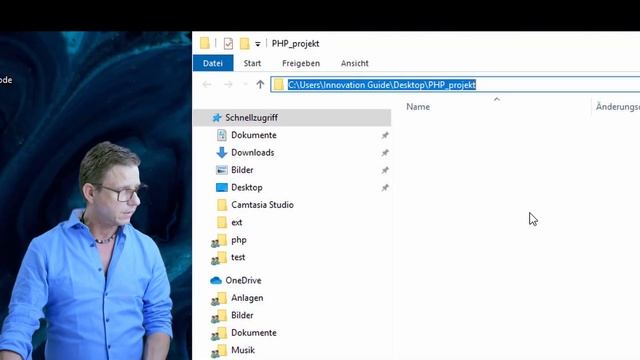The image size is (640, 360).
Task: Click the ext folder icon
Action: click(222, 222)
